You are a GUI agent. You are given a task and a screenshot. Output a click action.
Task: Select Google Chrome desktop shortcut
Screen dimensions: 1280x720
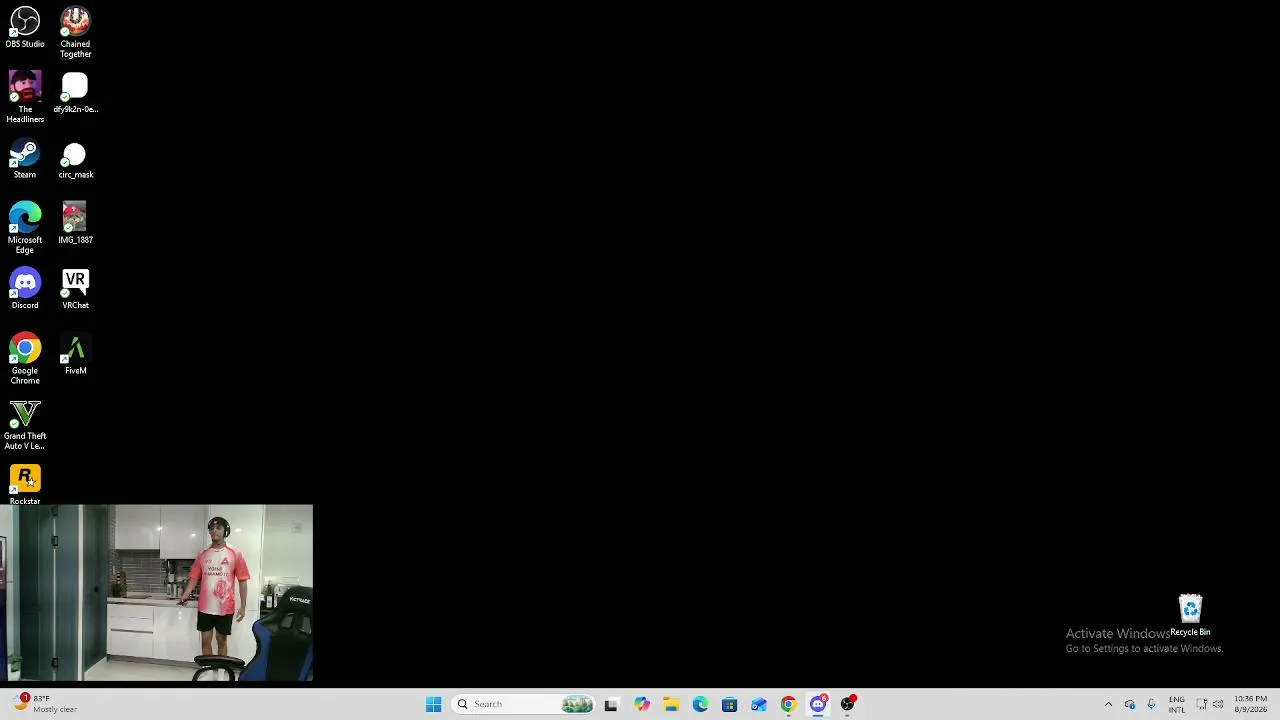25,359
